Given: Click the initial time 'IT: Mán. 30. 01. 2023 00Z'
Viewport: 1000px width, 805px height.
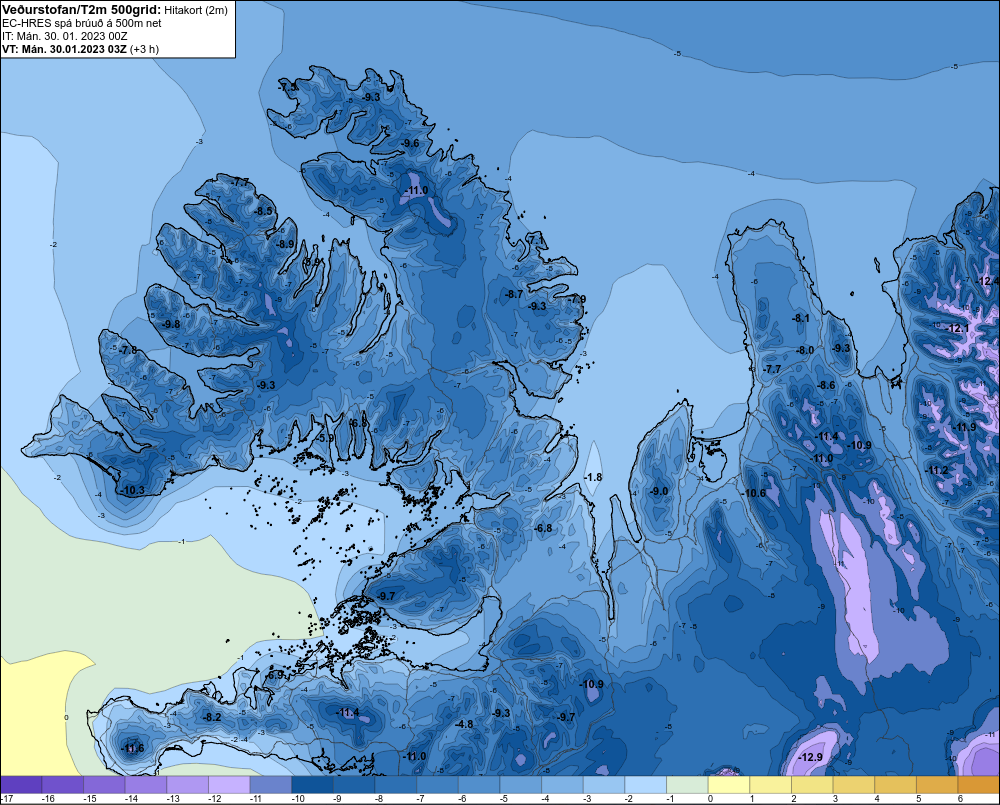Looking at the screenshot, I should (64, 36).
